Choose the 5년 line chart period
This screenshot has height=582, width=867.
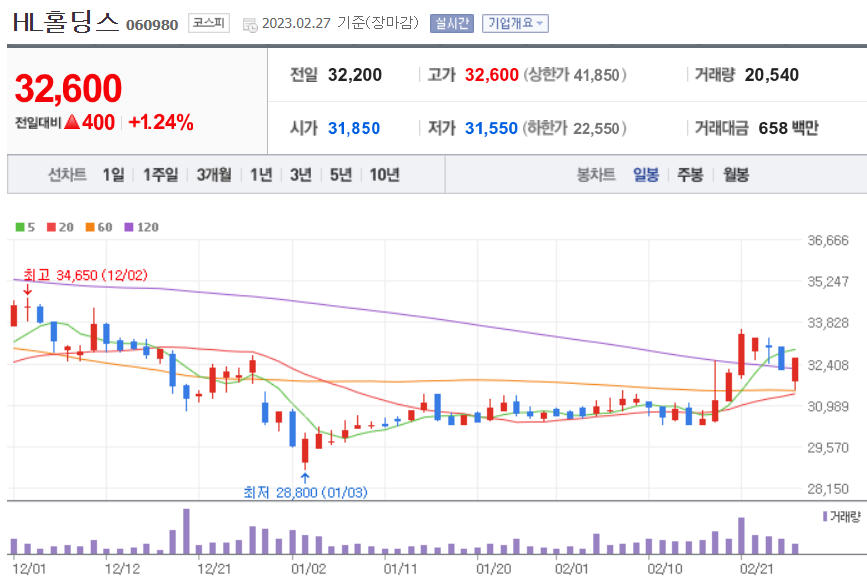(341, 175)
